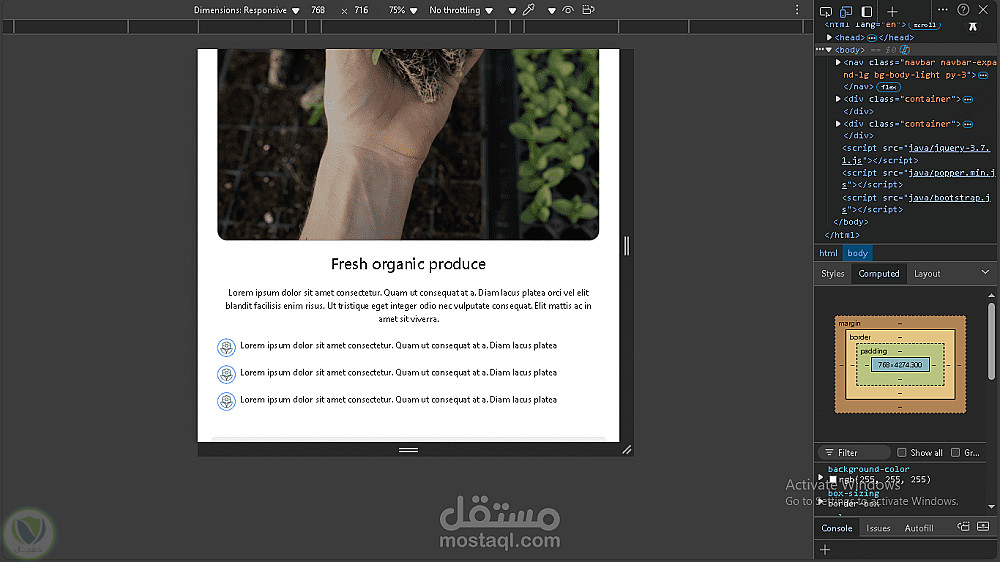Expand the head element node
The width and height of the screenshot is (1000, 562).
click(x=830, y=38)
